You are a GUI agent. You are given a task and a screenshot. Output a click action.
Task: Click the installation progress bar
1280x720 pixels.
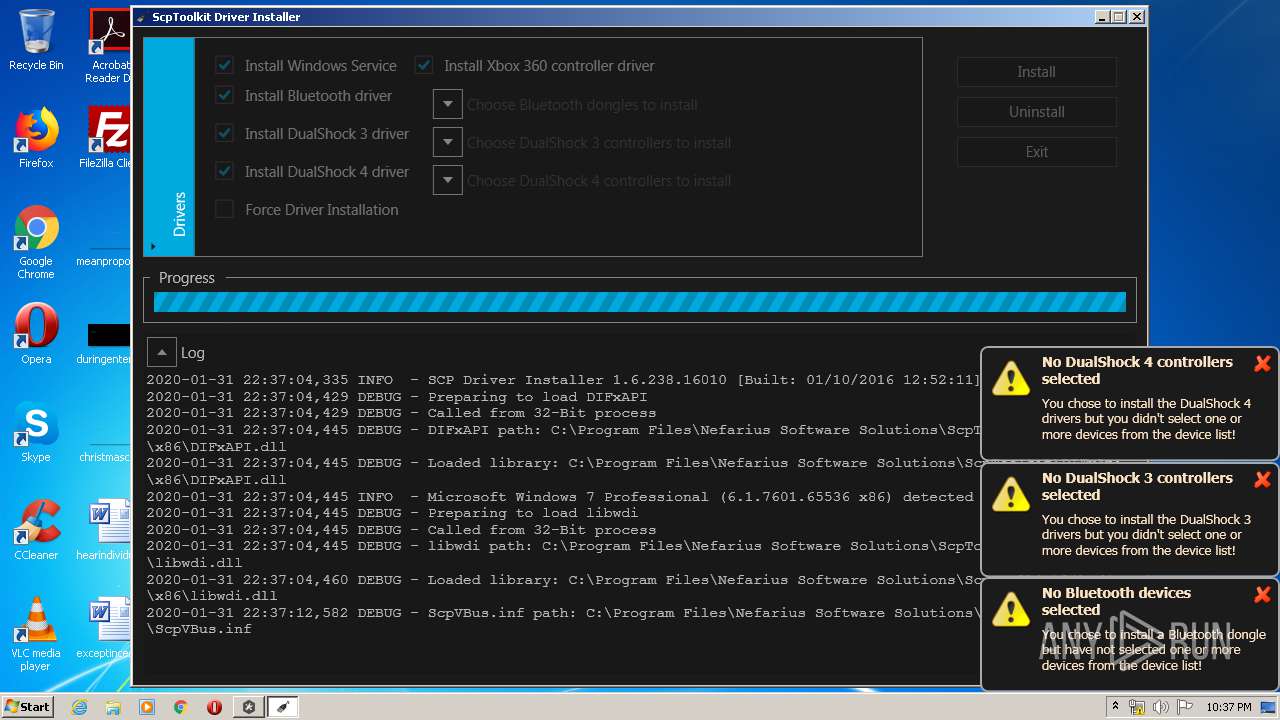(x=640, y=302)
